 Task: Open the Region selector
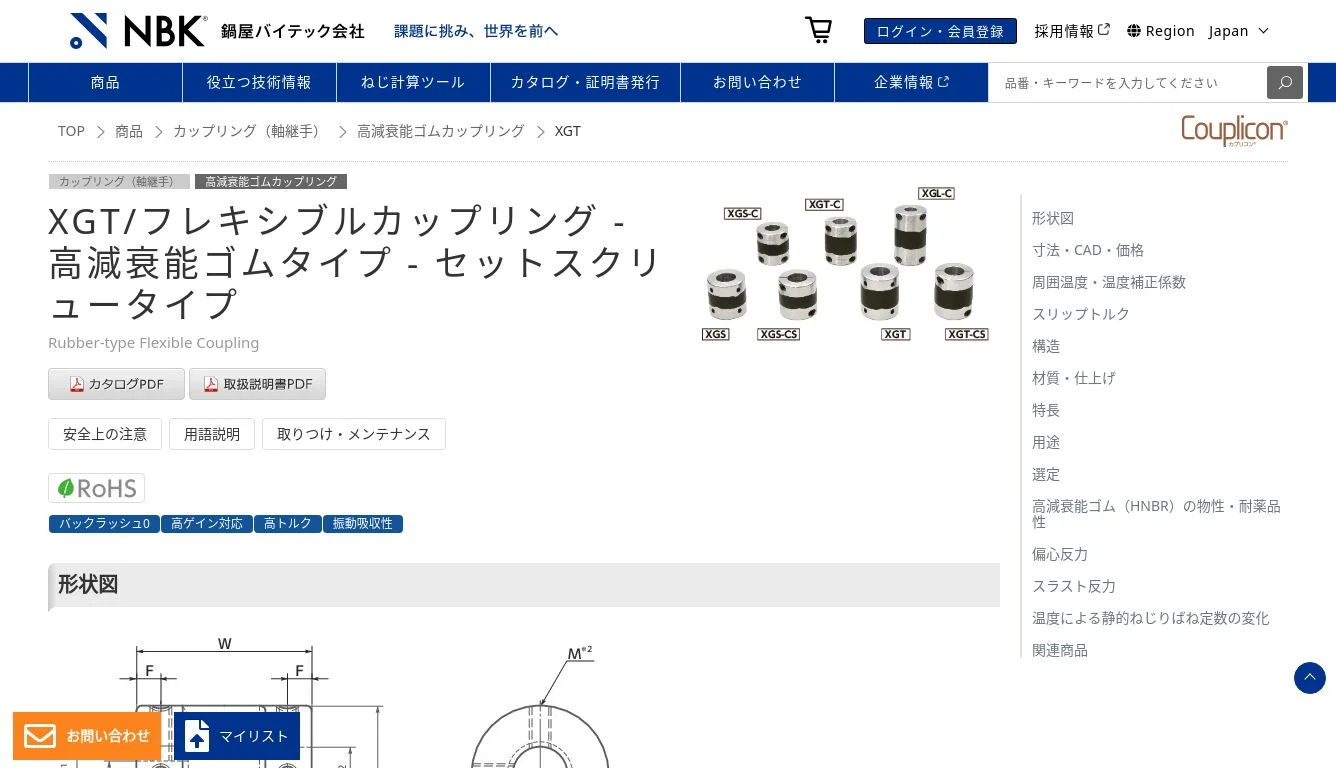(x=1160, y=30)
